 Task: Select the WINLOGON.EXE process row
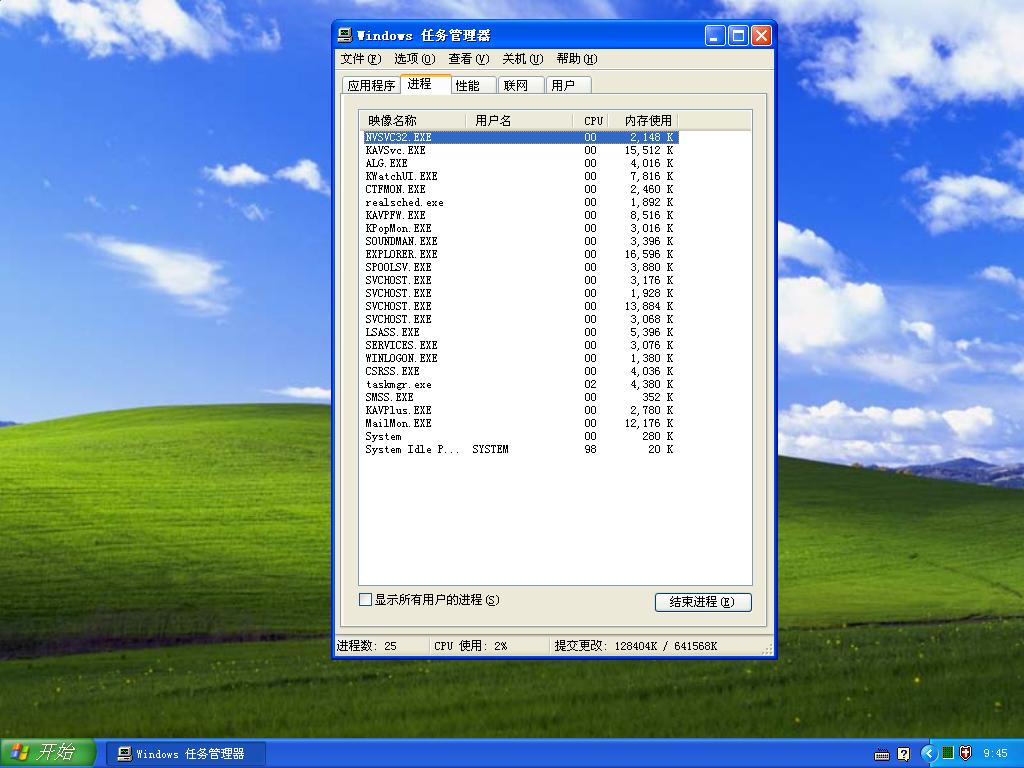[521, 358]
